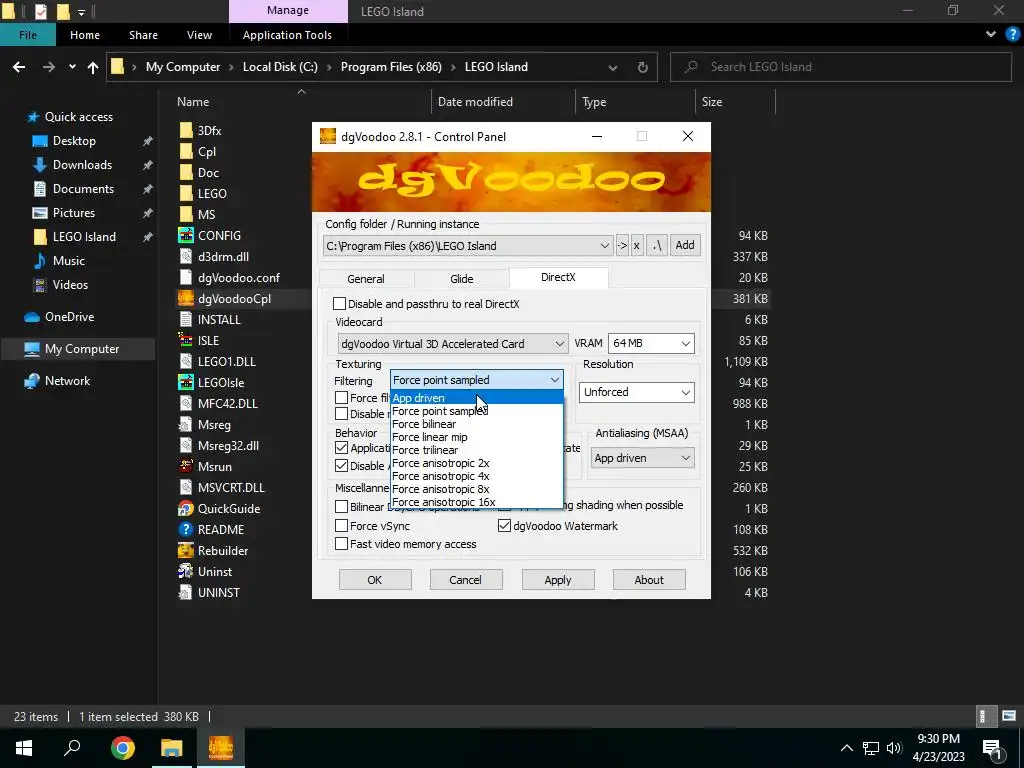Open Chrome from the taskbar

coord(122,748)
